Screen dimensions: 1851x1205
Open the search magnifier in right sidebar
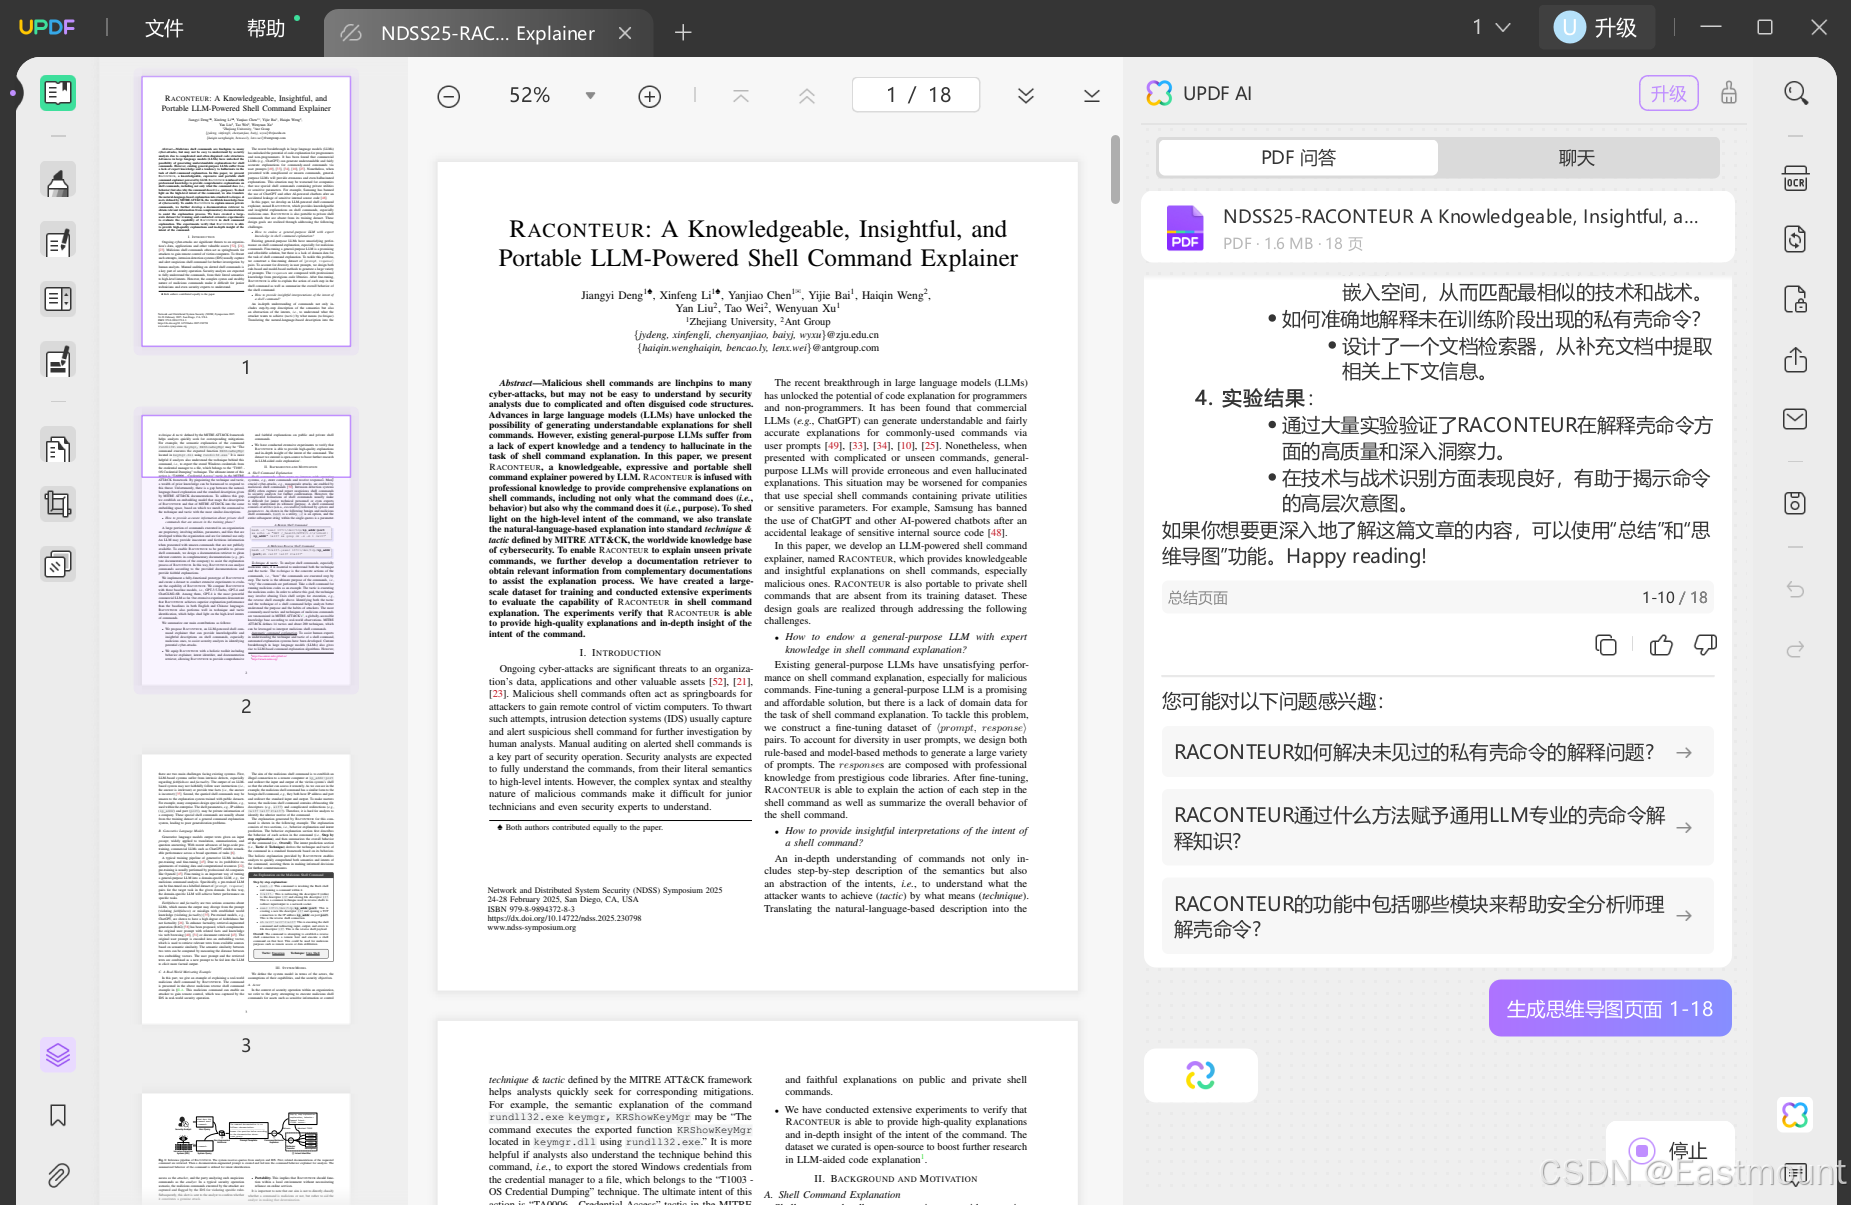1796,93
